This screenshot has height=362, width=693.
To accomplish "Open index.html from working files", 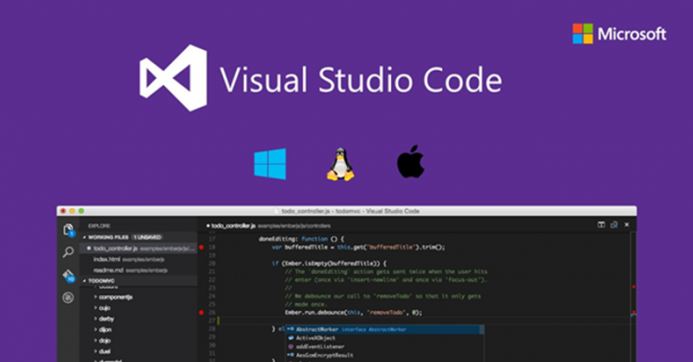I will [138, 259].
